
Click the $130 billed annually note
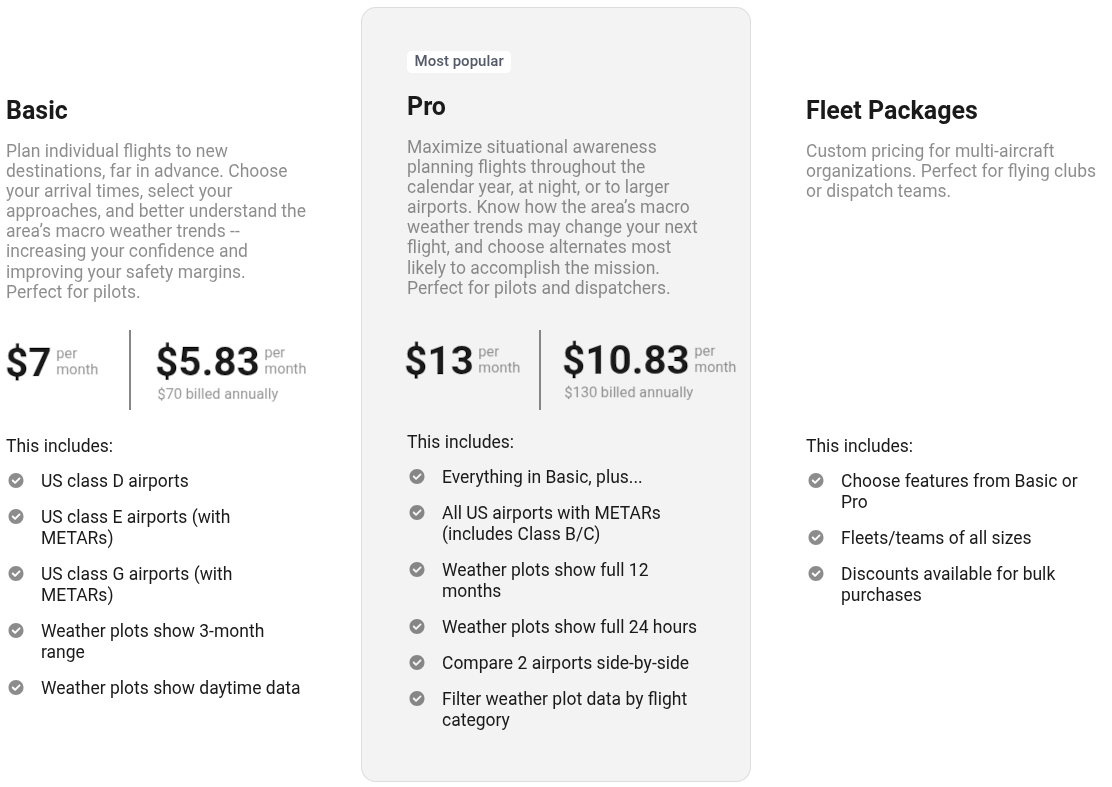click(628, 393)
